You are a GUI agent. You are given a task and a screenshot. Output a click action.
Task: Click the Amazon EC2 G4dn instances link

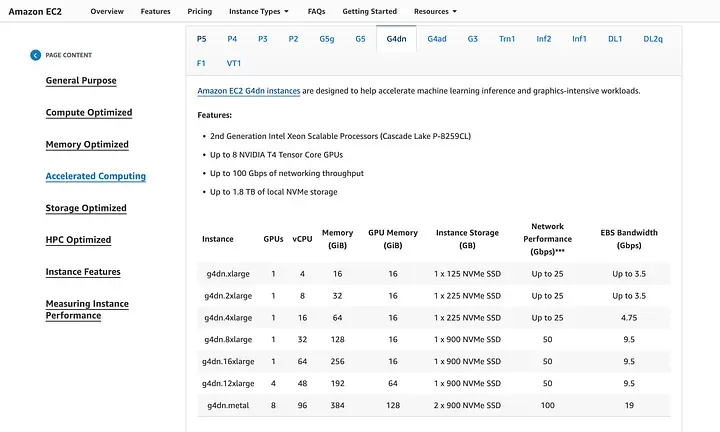(248, 91)
